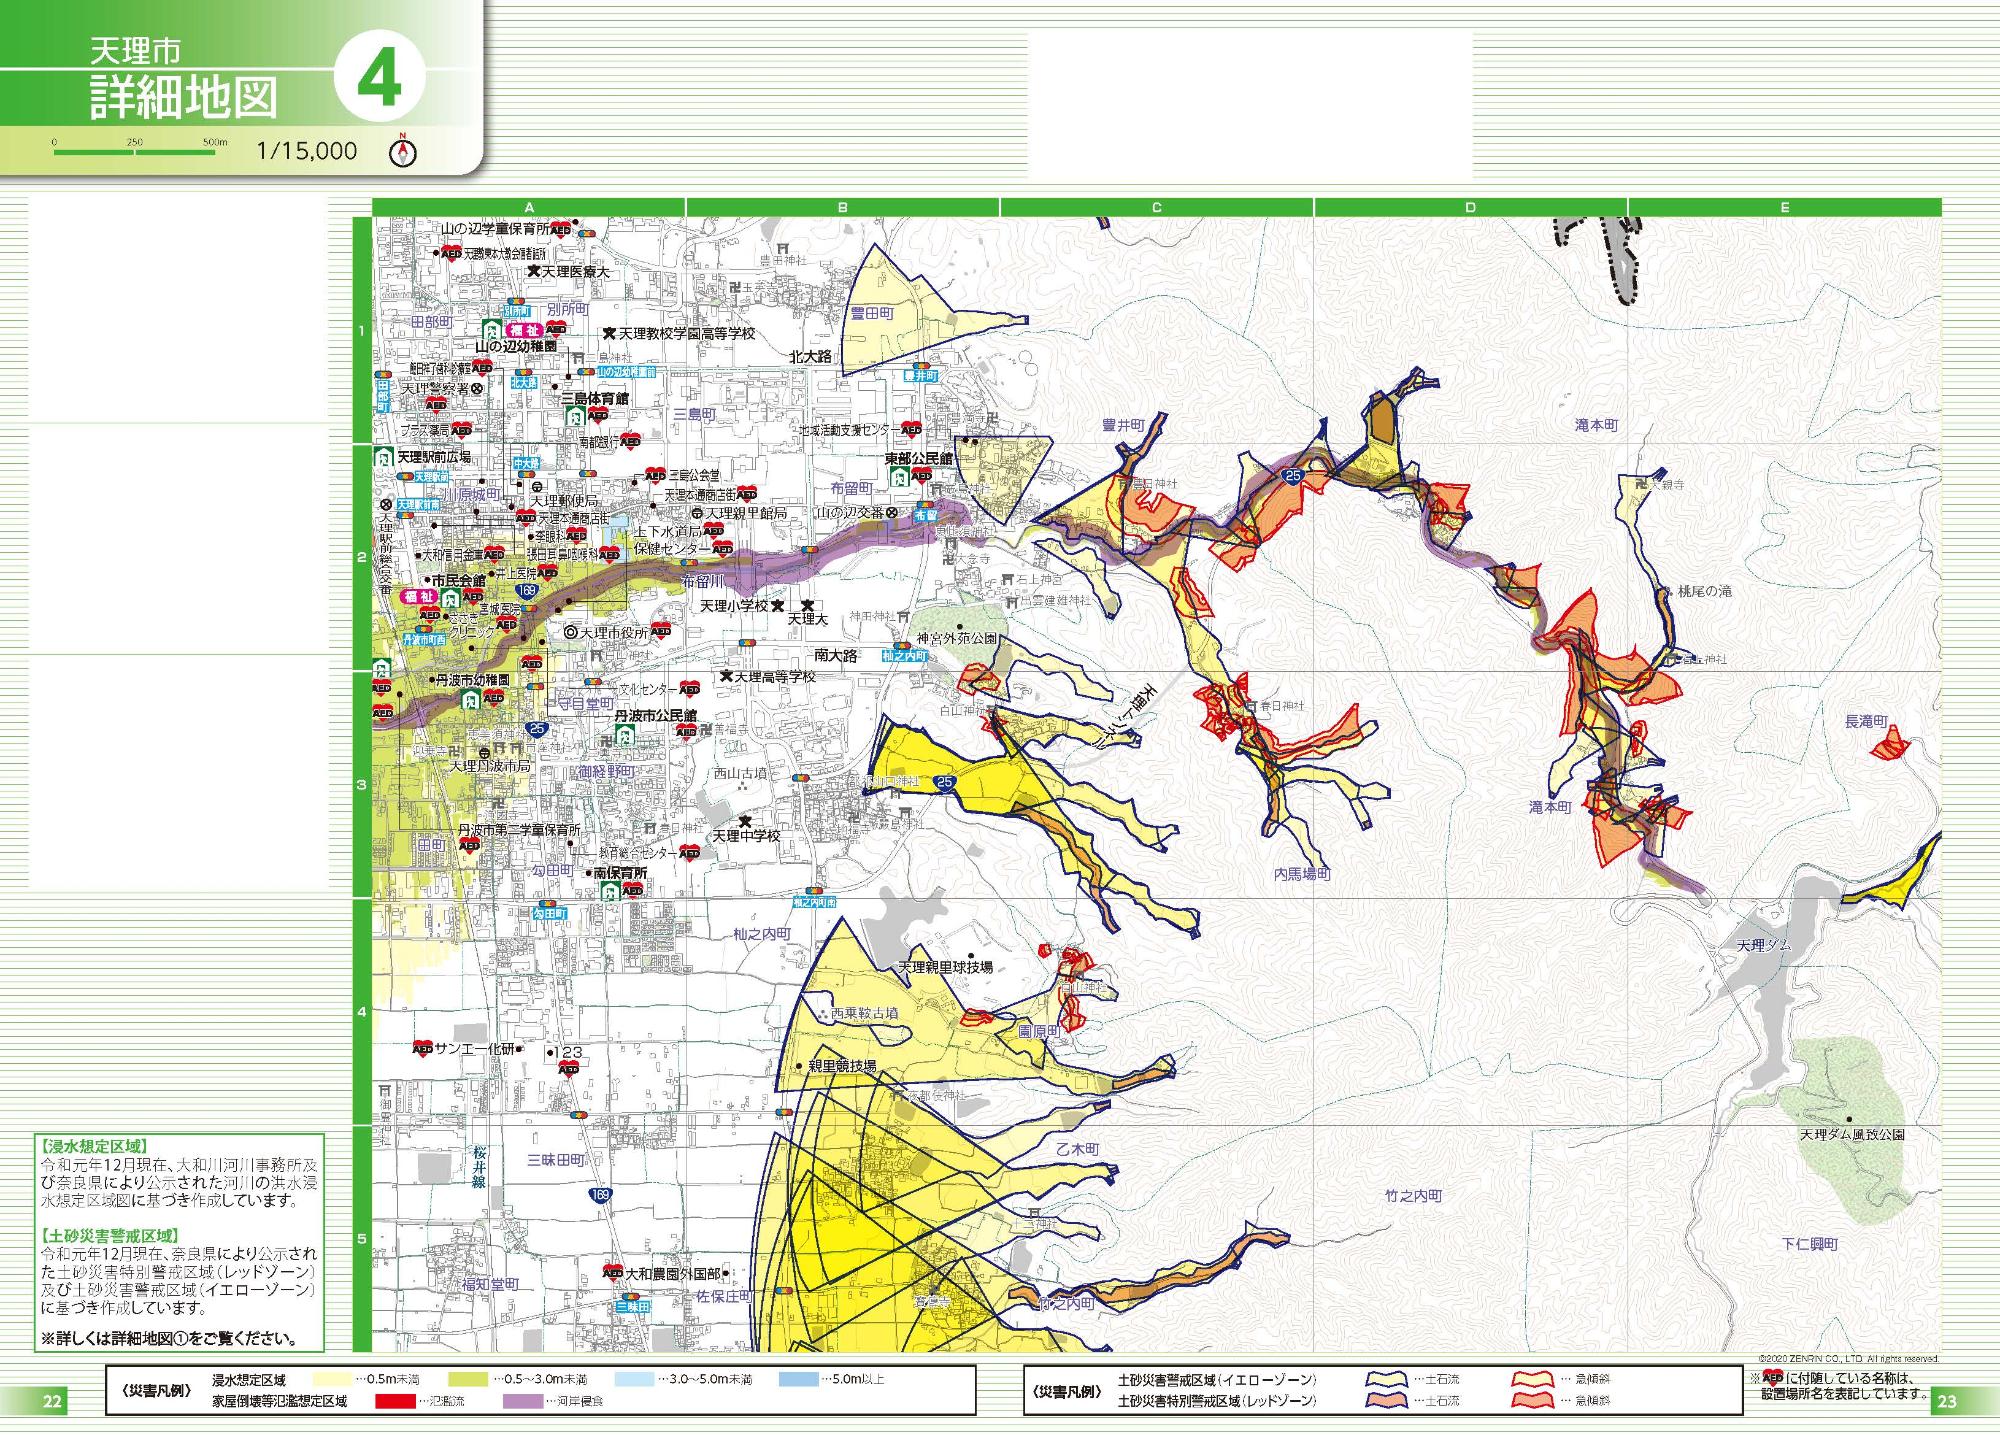Click the 桃尾の滝 place label

tap(1704, 591)
